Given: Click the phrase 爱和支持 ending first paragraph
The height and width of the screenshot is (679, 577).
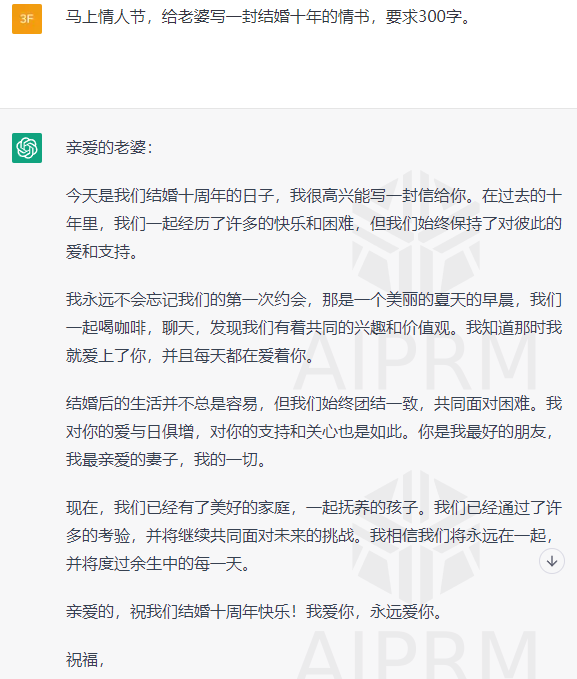Looking at the screenshot, I should tap(97, 252).
